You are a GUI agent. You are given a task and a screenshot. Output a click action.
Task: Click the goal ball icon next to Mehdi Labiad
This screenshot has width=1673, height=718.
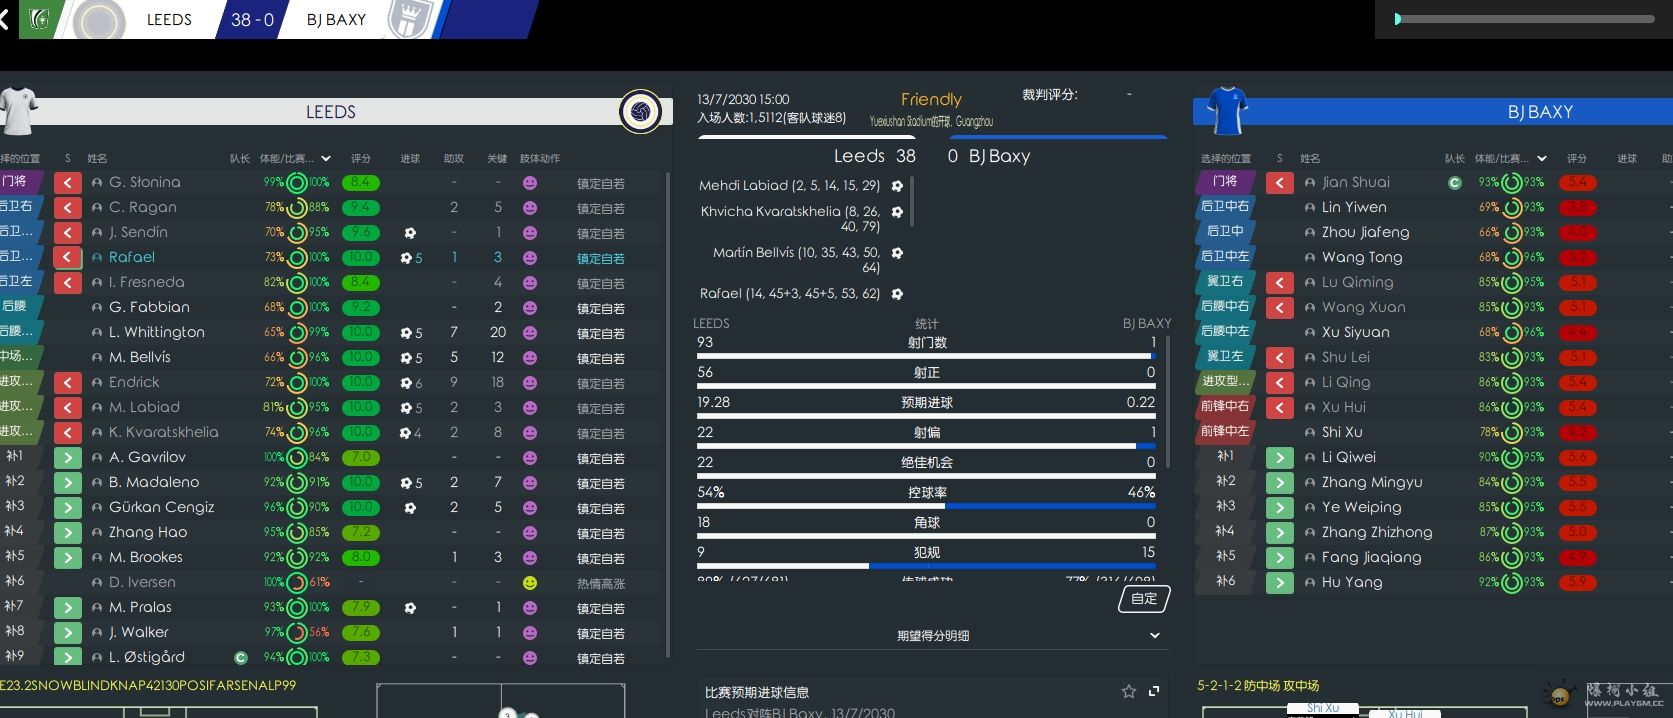click(897, 186)
